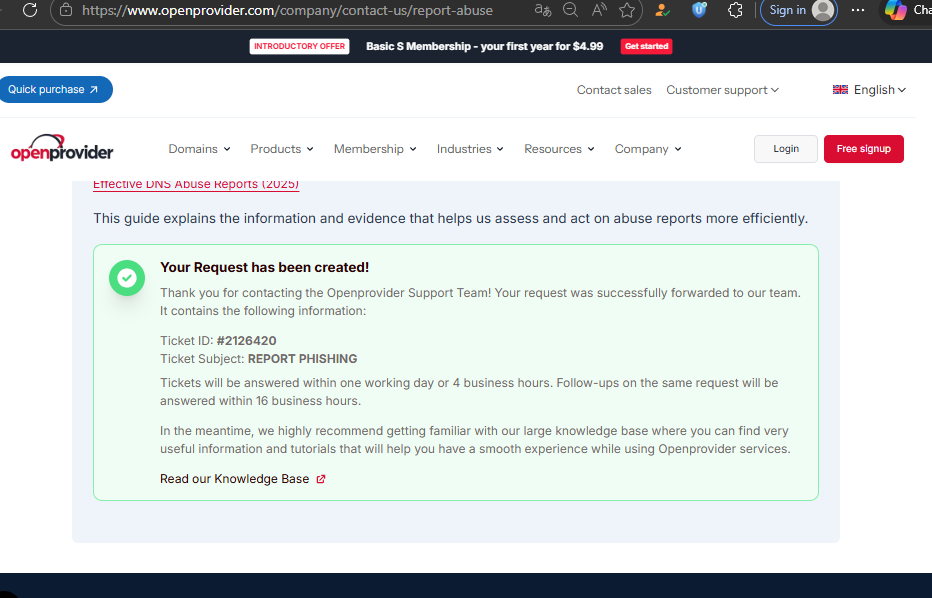Open the browser extensions puzzle icon

coord(735,10)
